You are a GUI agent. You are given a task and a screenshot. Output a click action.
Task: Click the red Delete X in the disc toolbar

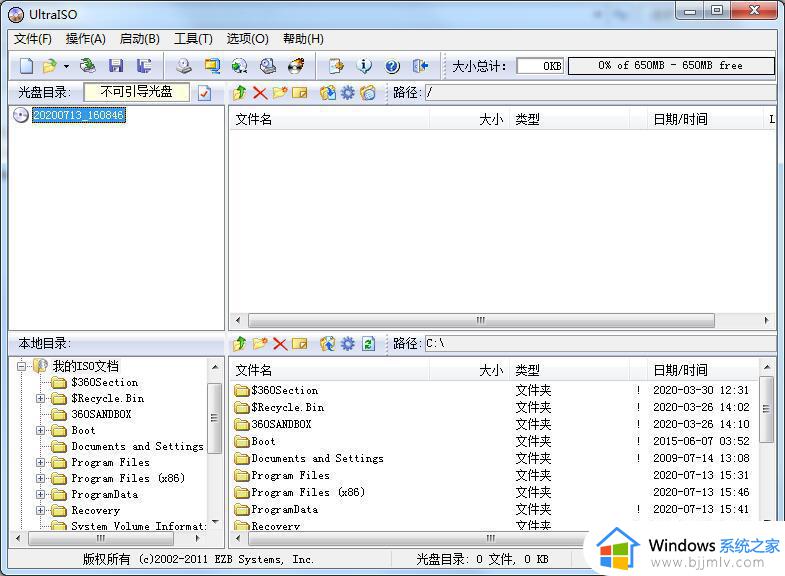260,93
